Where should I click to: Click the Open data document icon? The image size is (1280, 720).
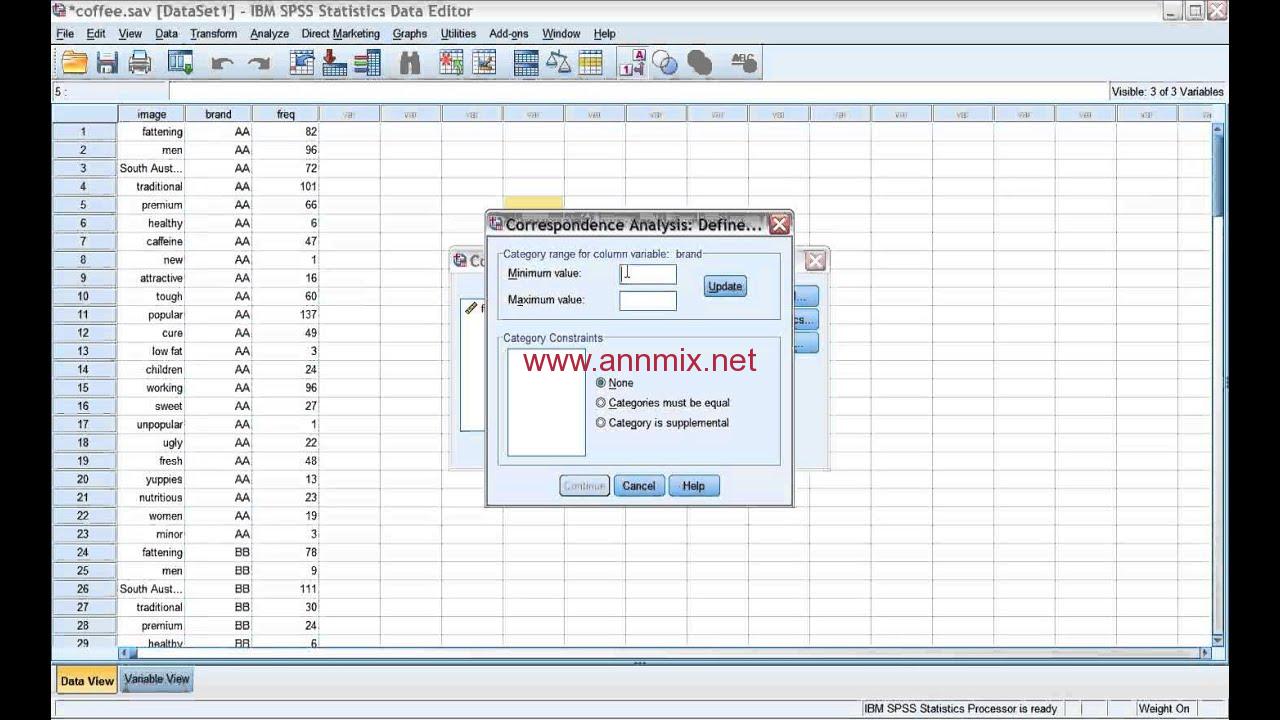(x=75, y=63)
